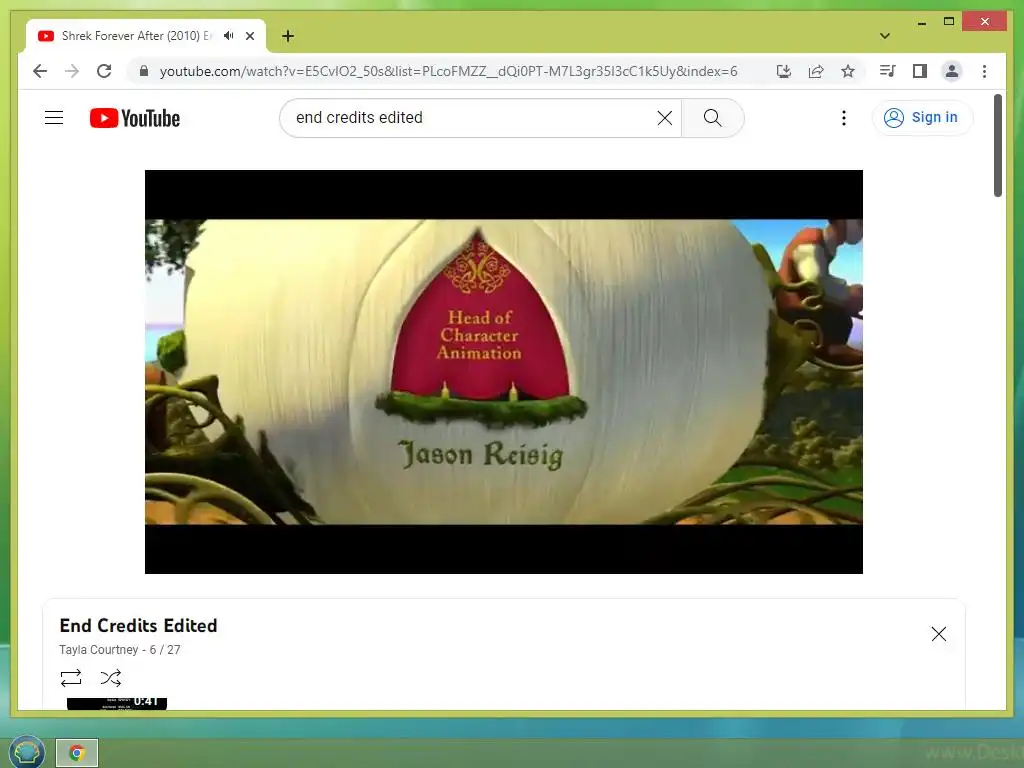Image resolution: width=1024 pixels, height=768 pixels.
Task: Toggle shuffle playlist
Action: tap(111, 678)
